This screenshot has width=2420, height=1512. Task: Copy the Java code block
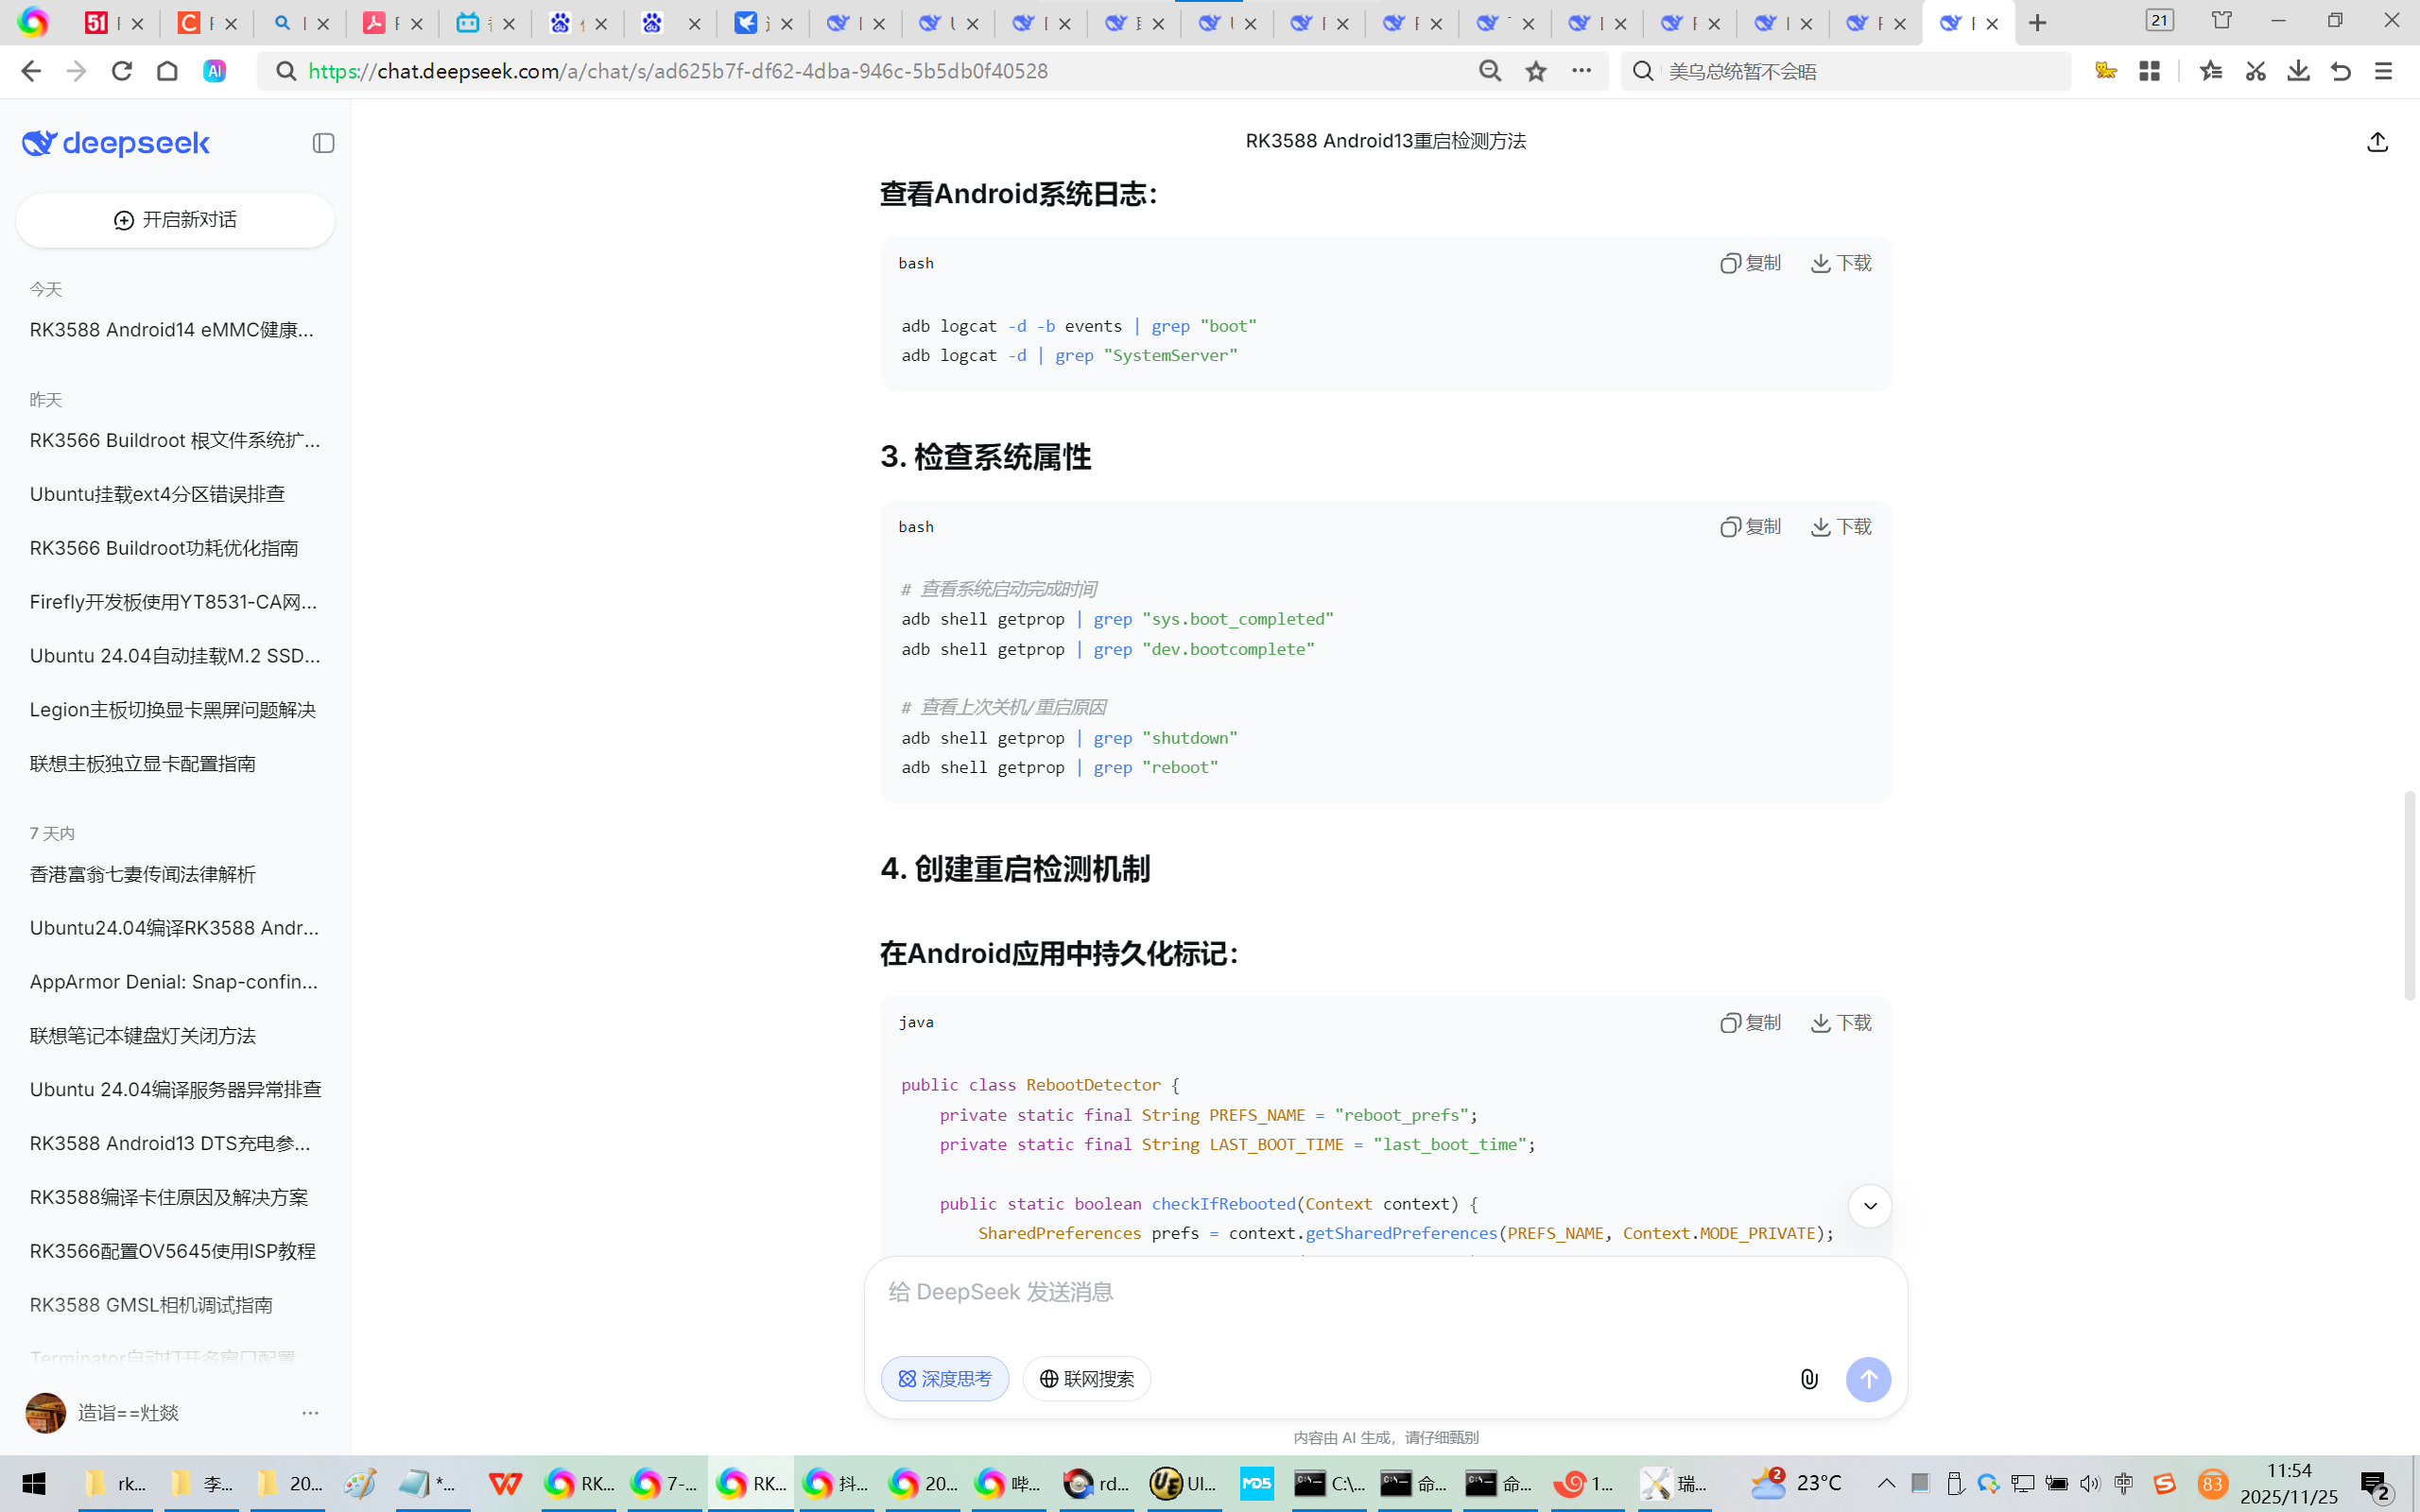click(1751, 1022)
